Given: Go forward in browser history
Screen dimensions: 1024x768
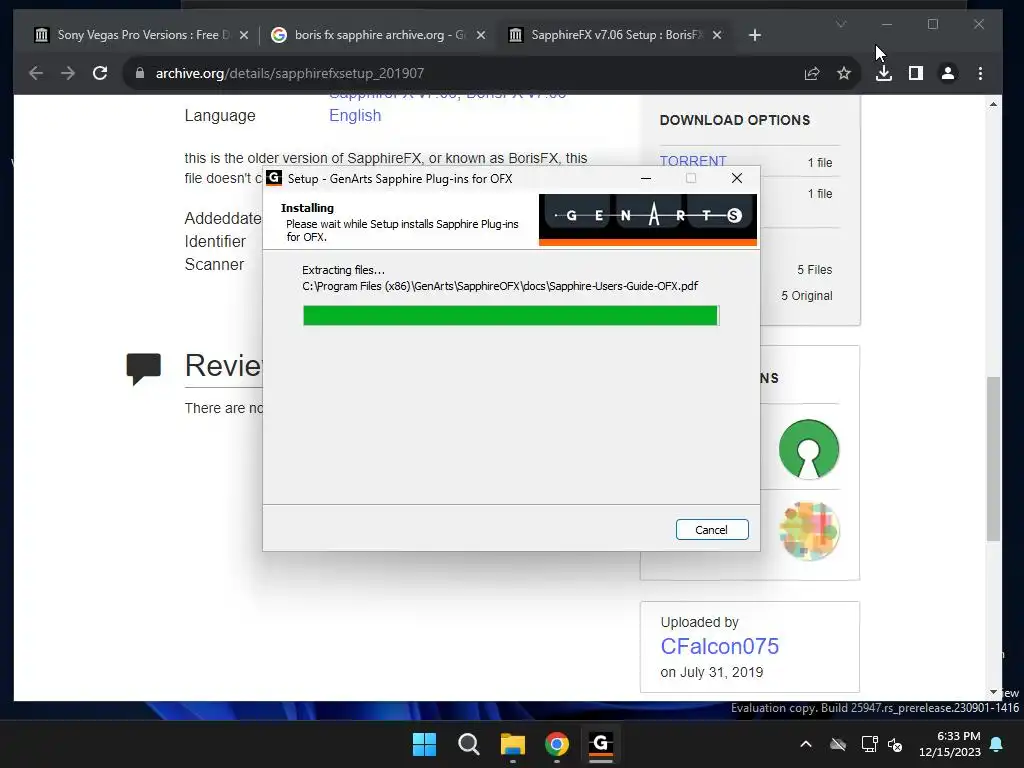Looking at the screenshot, I should click(x=68, y=73).
